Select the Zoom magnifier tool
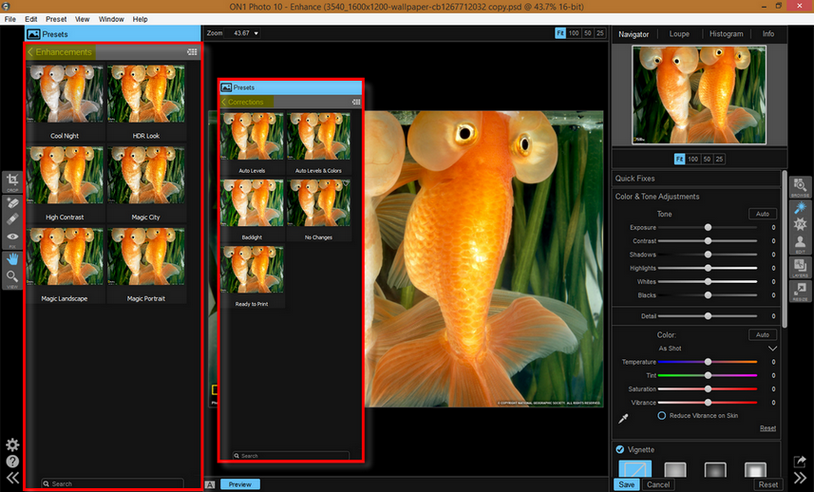The width and height of the screenshot is (814, 492). point(12,278)
